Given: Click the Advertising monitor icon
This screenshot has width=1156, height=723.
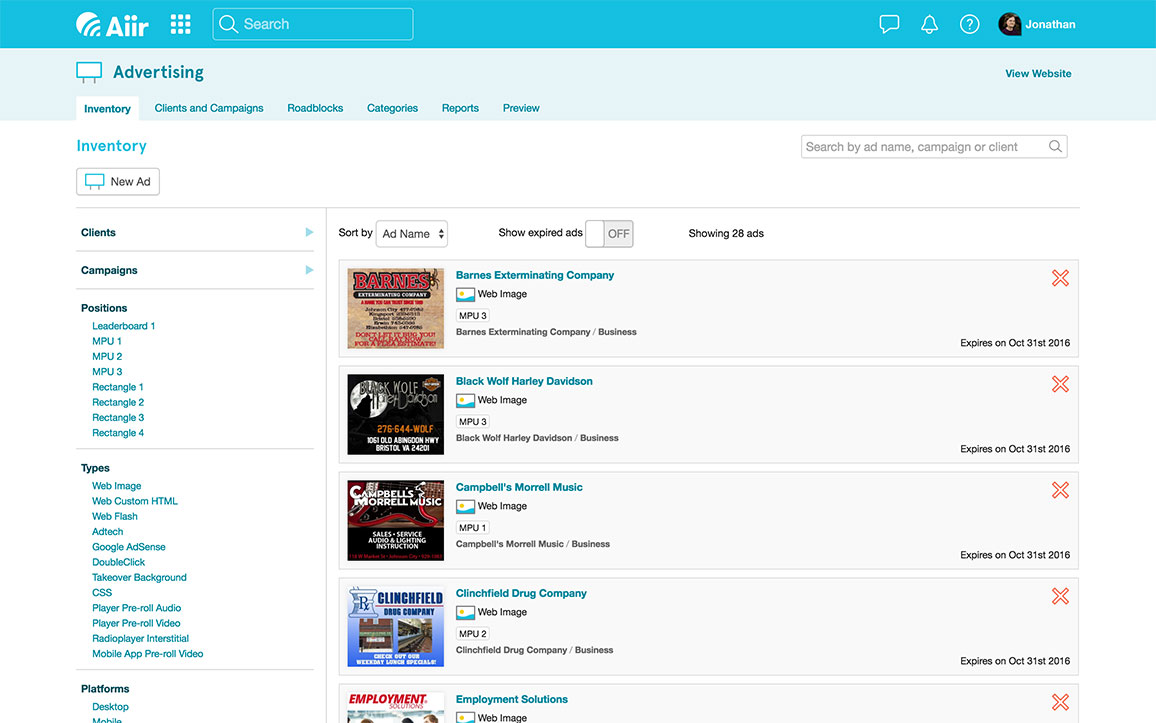Looking at the screenshot, I should (89, 72).
